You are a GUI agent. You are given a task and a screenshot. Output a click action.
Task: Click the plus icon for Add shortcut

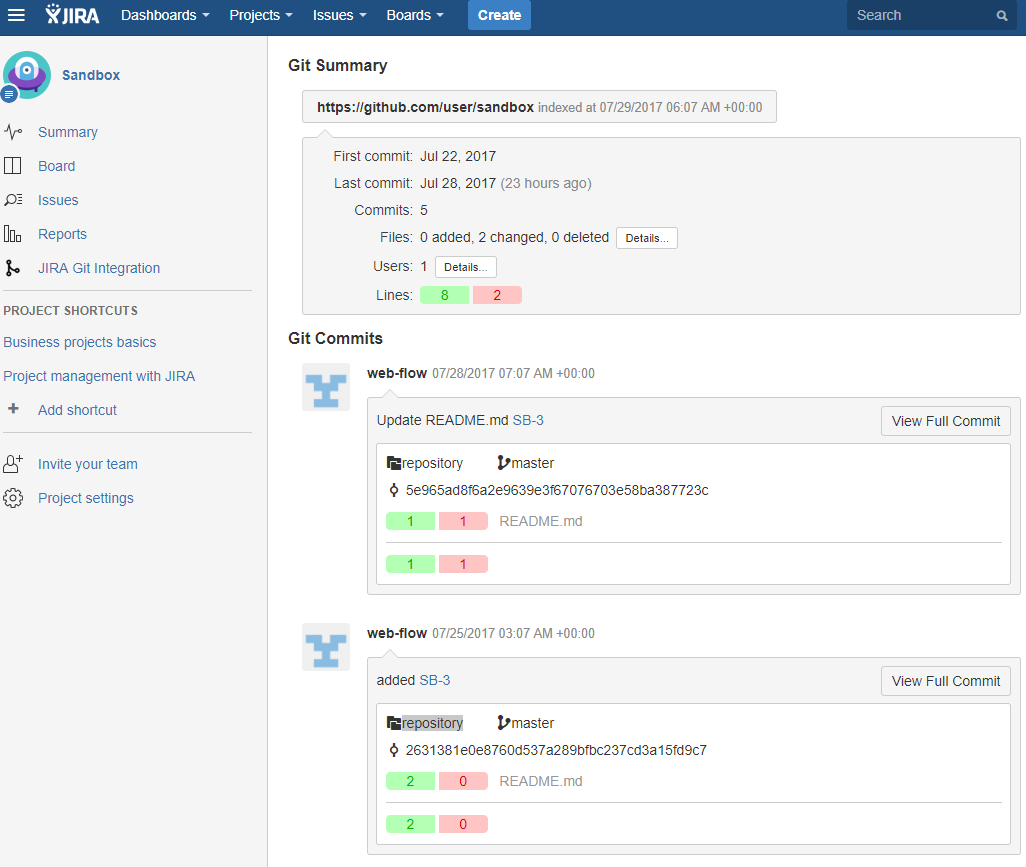pos(13,409)
